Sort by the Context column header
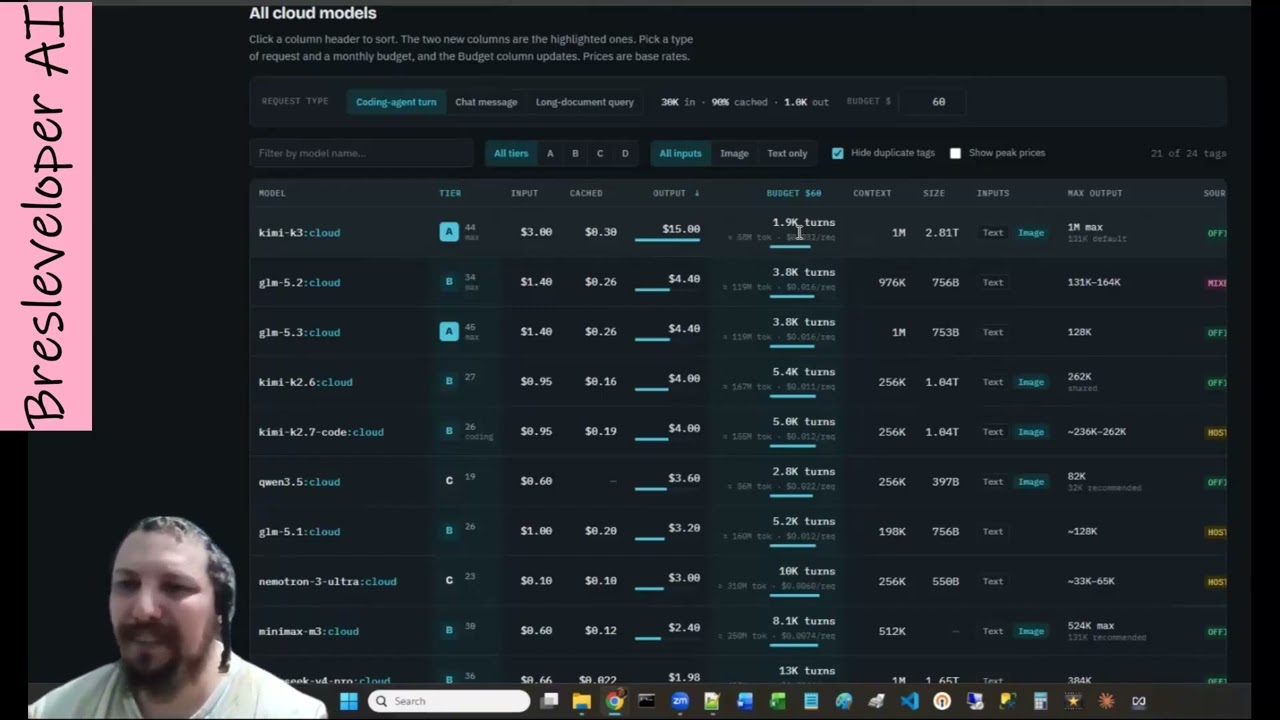 (872, 193)
